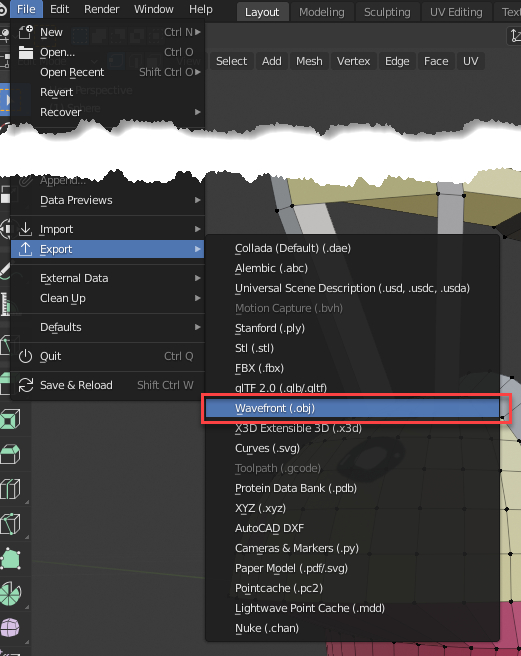The width and height of the screenshot is (521, 656).
Task: Select the Loop Cut tool icon
Action: point(10,489)
